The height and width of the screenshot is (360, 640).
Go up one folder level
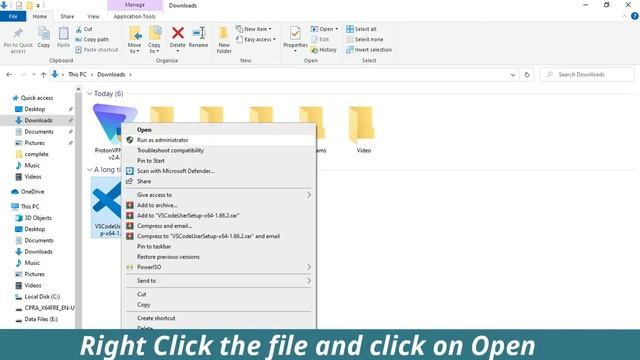(43, 75)
